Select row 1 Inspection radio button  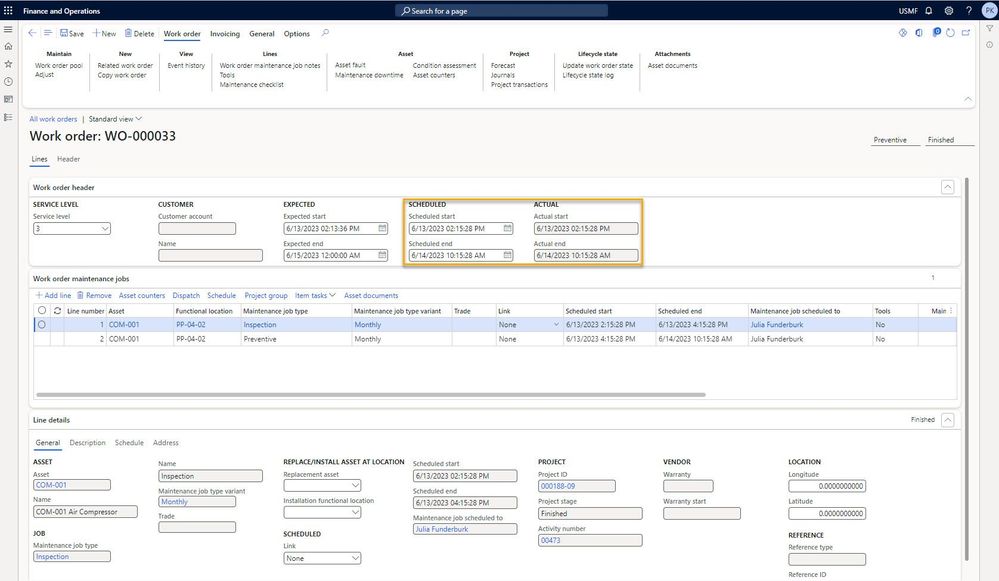(42, 324)
